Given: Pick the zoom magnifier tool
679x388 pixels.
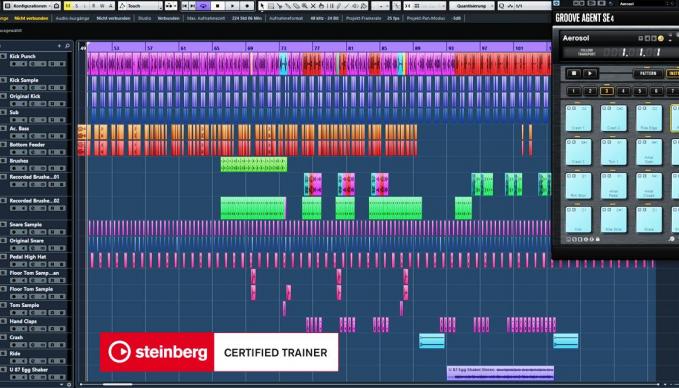Looking at the screenshot, I should (305, 6).
